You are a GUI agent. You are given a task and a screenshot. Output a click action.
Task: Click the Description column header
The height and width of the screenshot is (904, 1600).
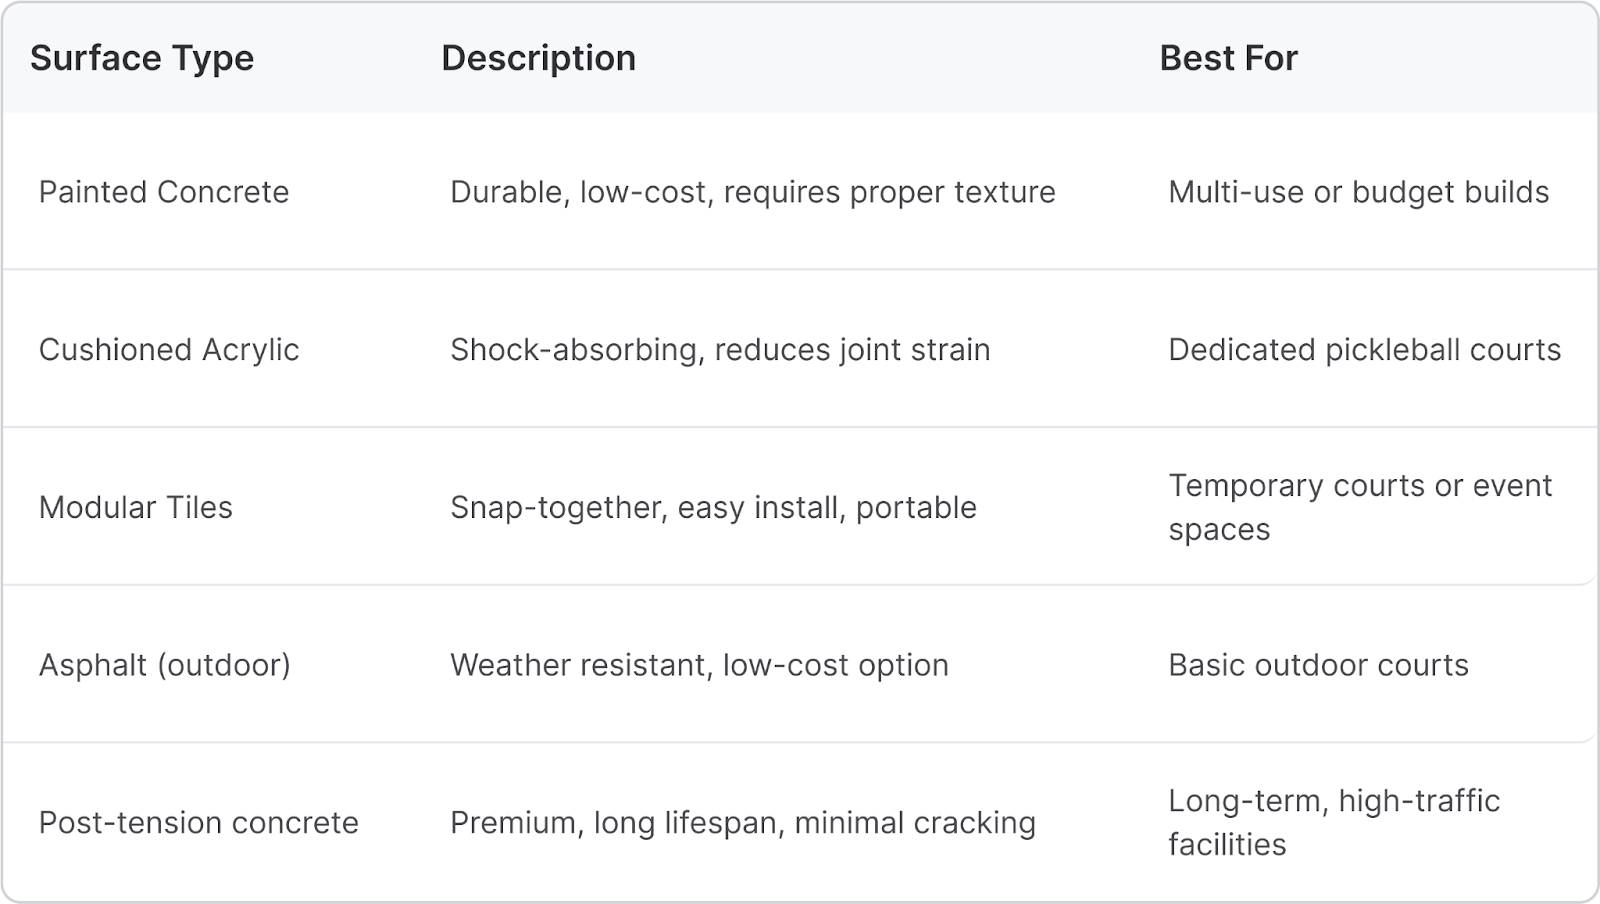point(538,58)
